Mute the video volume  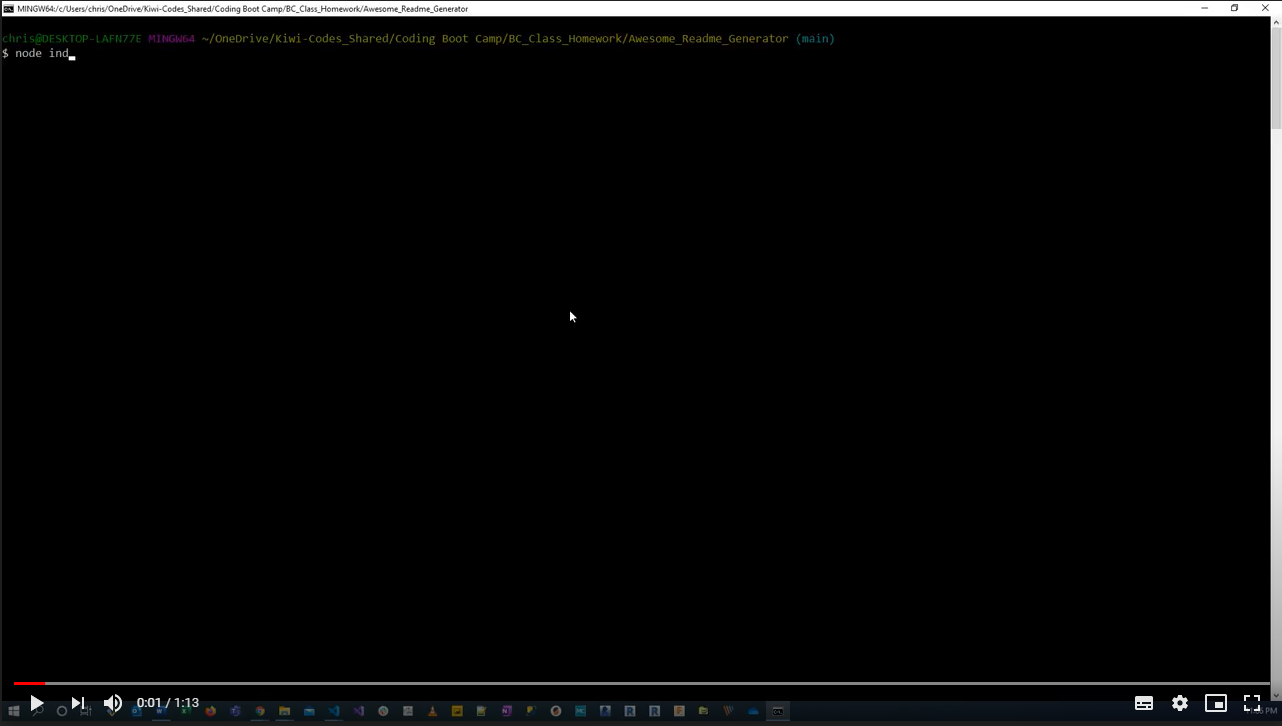pos(113,703)
